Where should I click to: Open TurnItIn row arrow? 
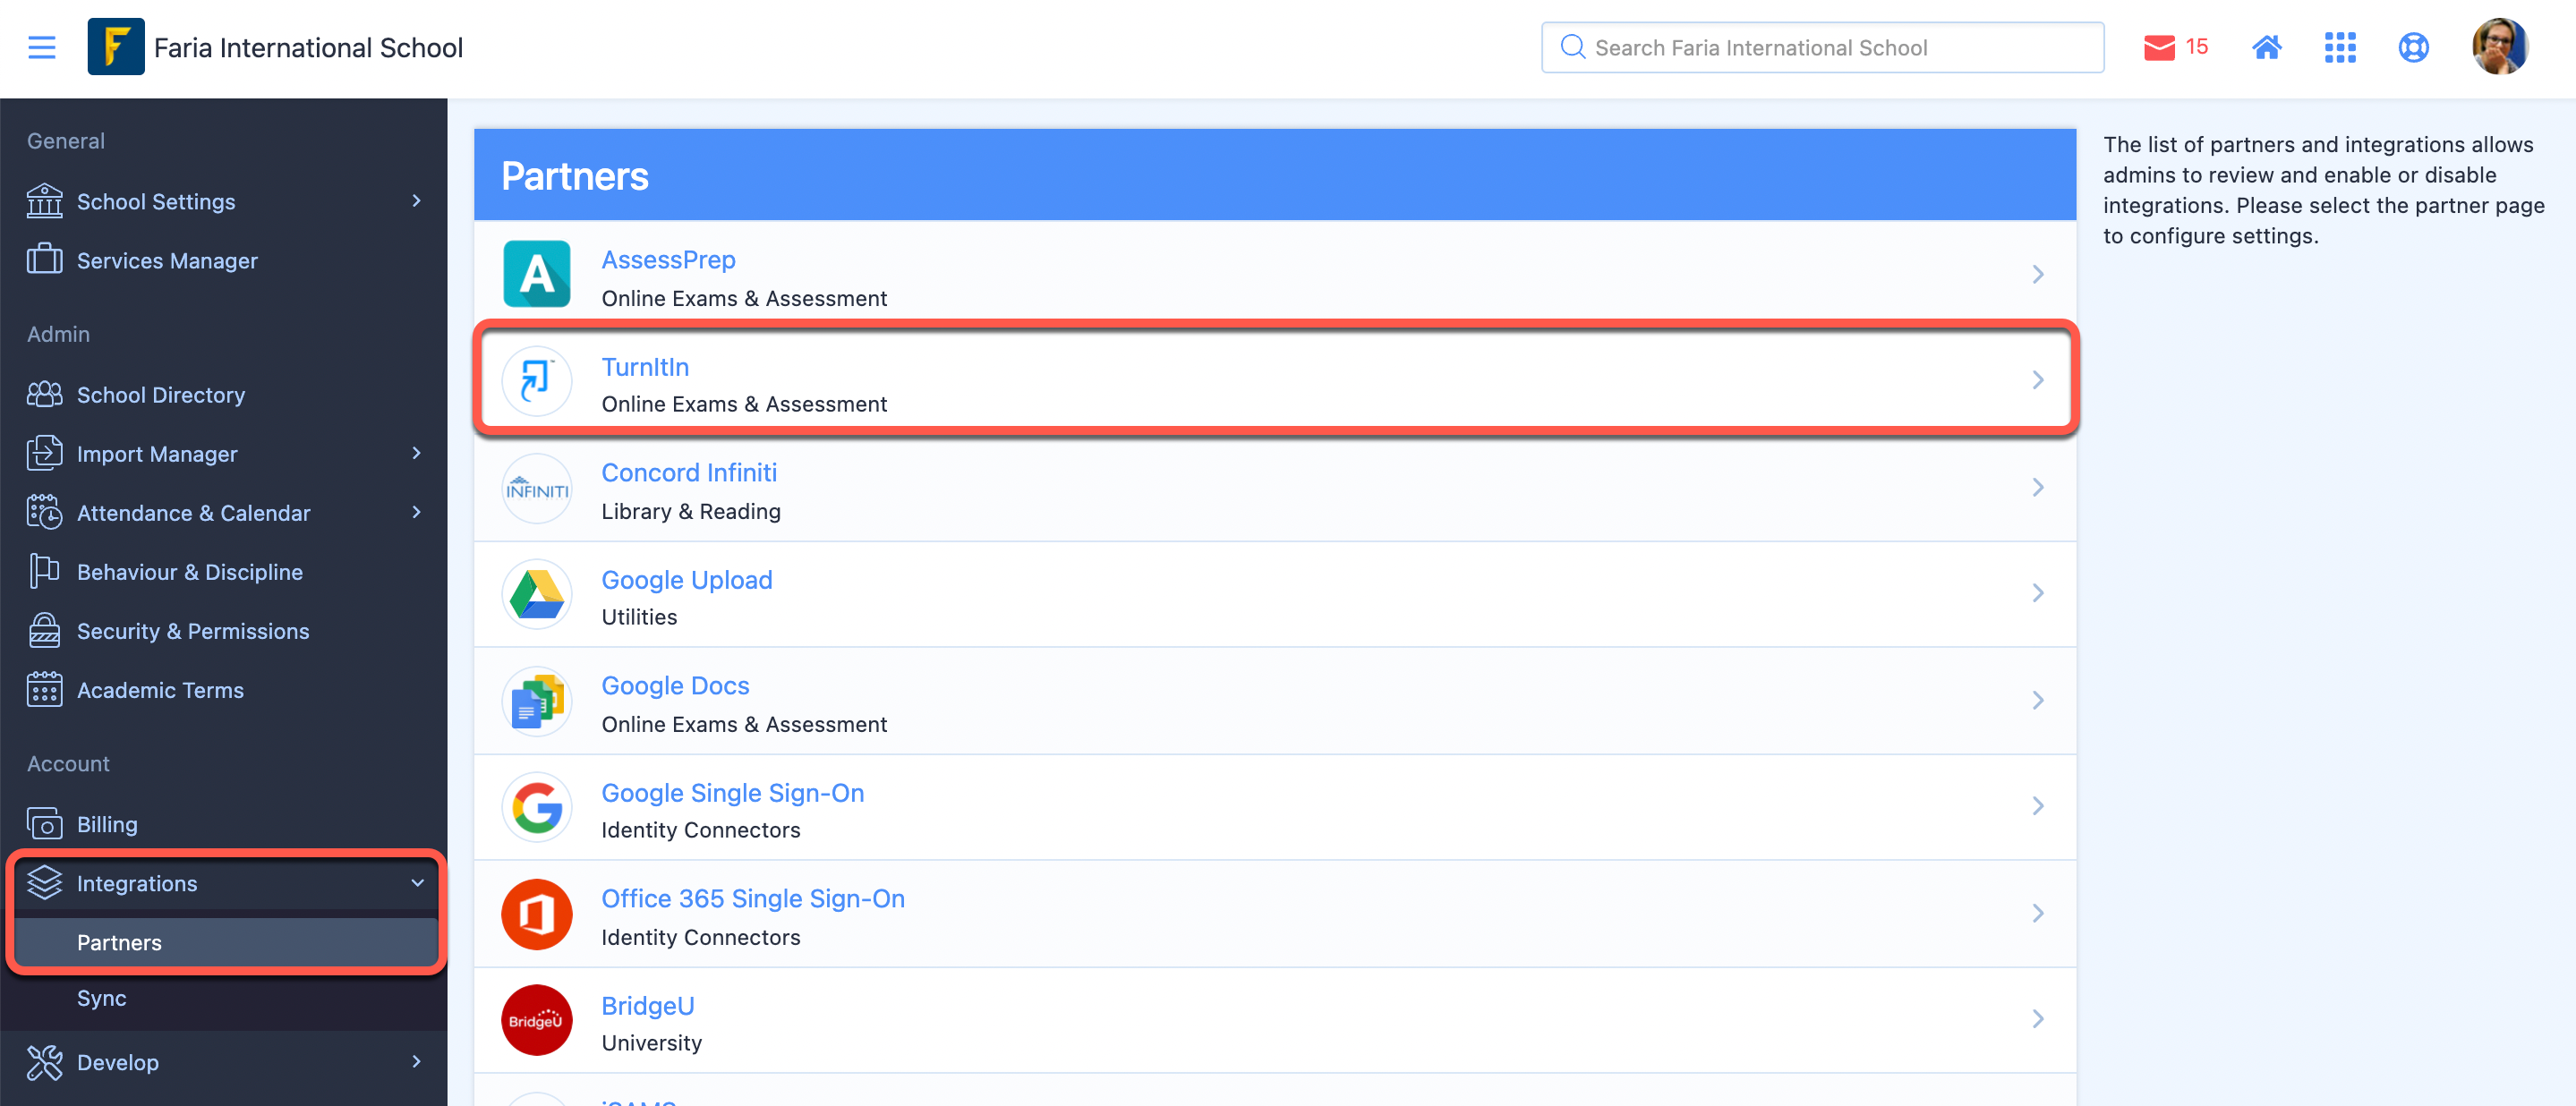[x=2038, y=380]
